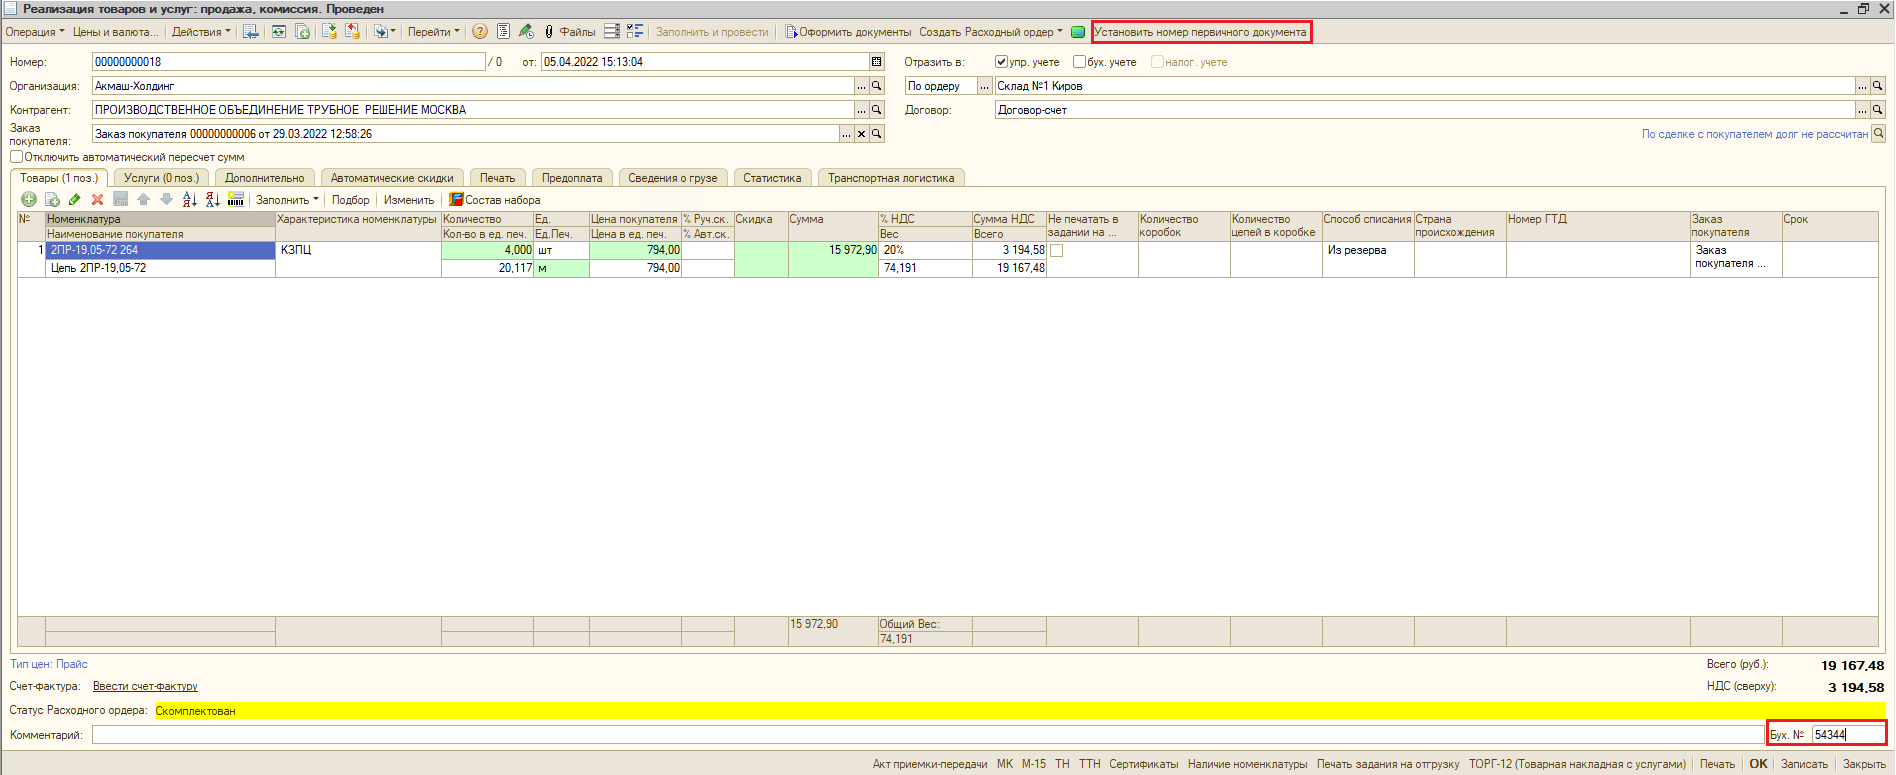Click magnifier icon beside debt status link
This screenshot has width=1896, height=775.
1879,134
